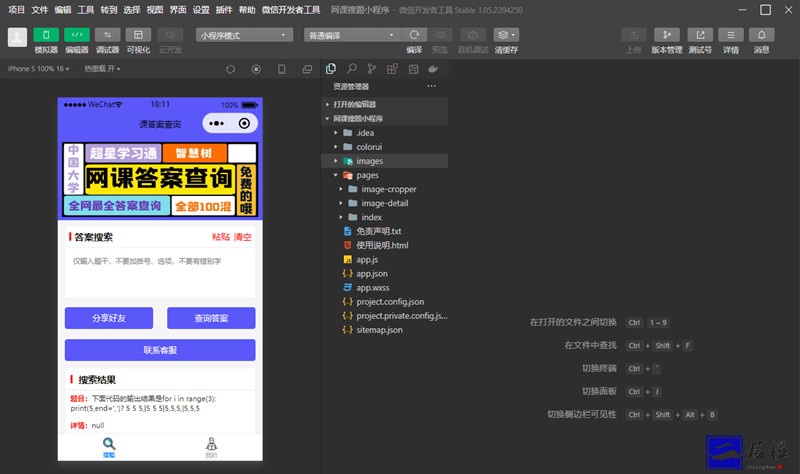
Task: Open the app.js file
Action: pos(385,260)
